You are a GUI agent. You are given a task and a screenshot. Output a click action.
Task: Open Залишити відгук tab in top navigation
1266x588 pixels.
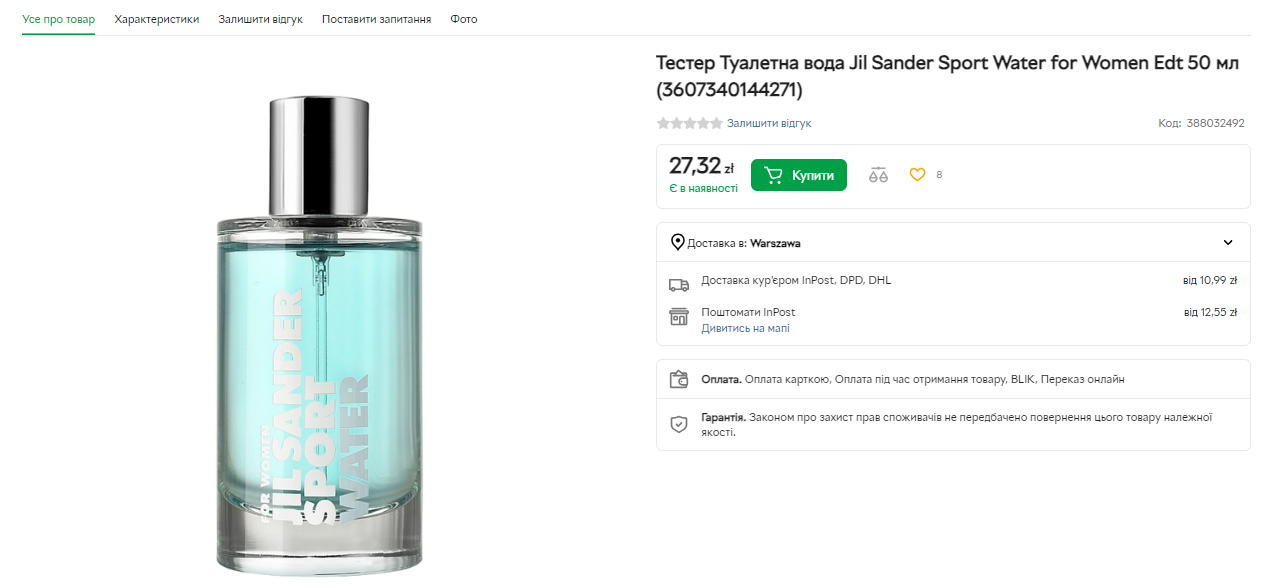pyautogui.click(x=260, y=19)
